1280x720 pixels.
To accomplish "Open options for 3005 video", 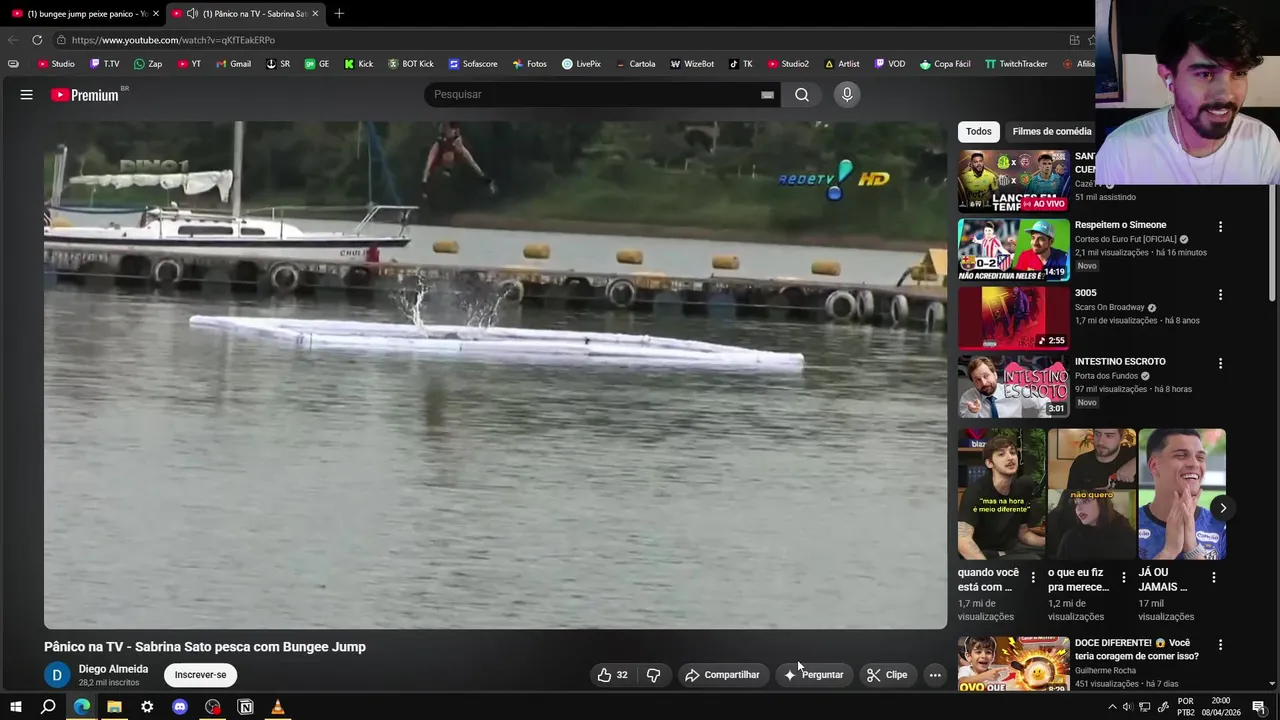I will pyautogui.click(x=1220, y=295).
